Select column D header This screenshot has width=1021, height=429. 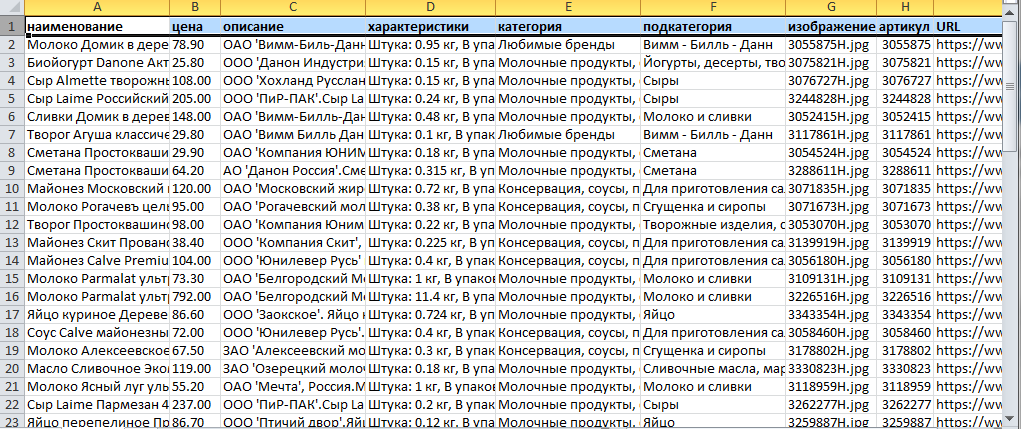[x=430, y=8]
